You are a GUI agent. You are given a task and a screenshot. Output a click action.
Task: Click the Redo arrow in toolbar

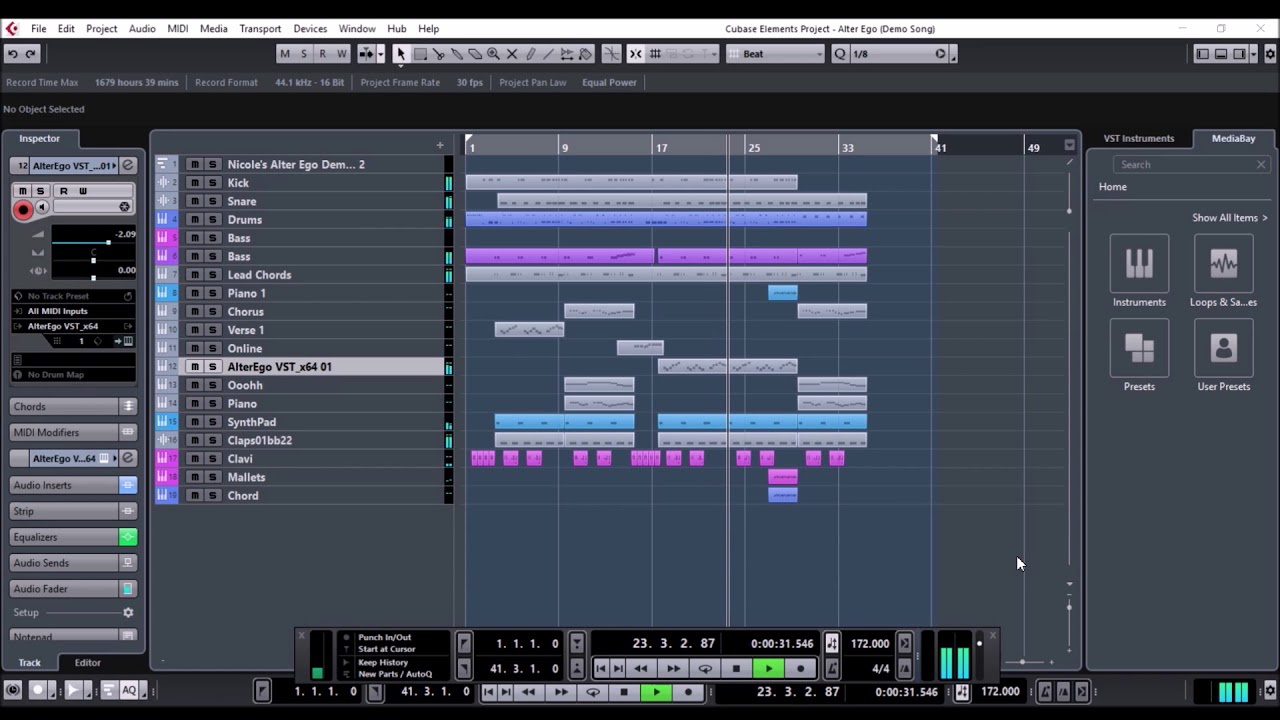pyautogui.click(x=30, y=54)
